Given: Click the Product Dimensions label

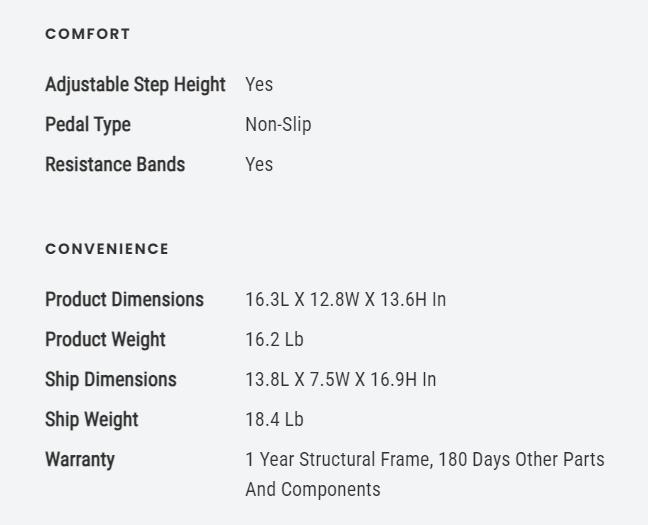Looking at the screenshot, I should coord(124,300).
